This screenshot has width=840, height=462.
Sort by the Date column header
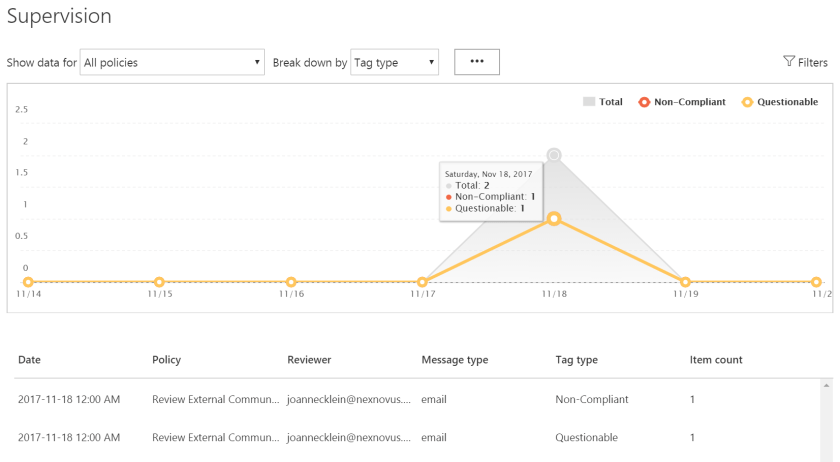[29, 359]
